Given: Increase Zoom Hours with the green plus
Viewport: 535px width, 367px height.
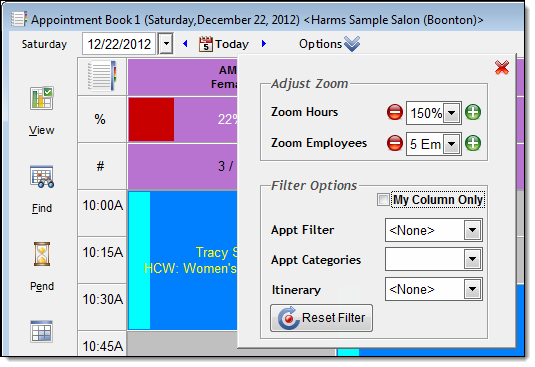Looking at the screenshot, I should [473, 112].
